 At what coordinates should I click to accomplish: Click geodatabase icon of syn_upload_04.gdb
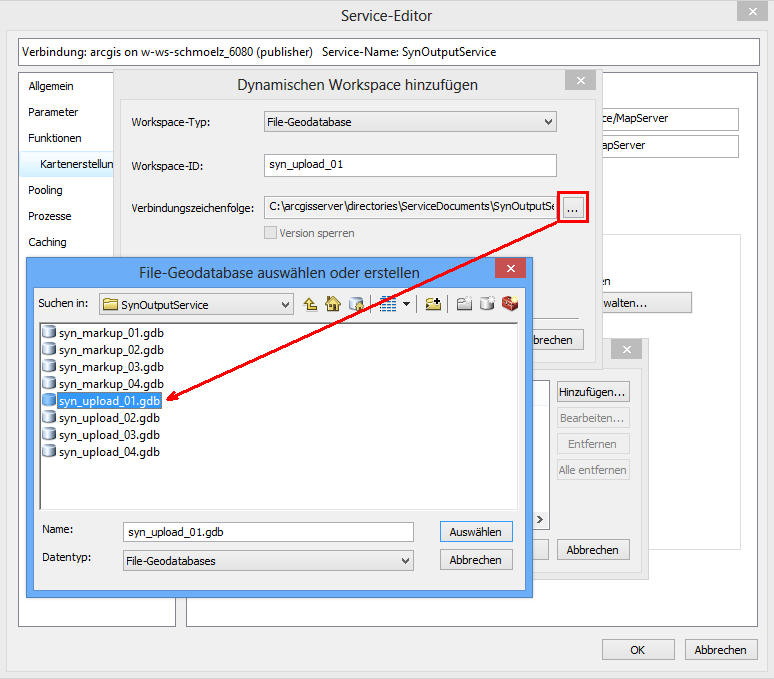(x=49, y=451)
